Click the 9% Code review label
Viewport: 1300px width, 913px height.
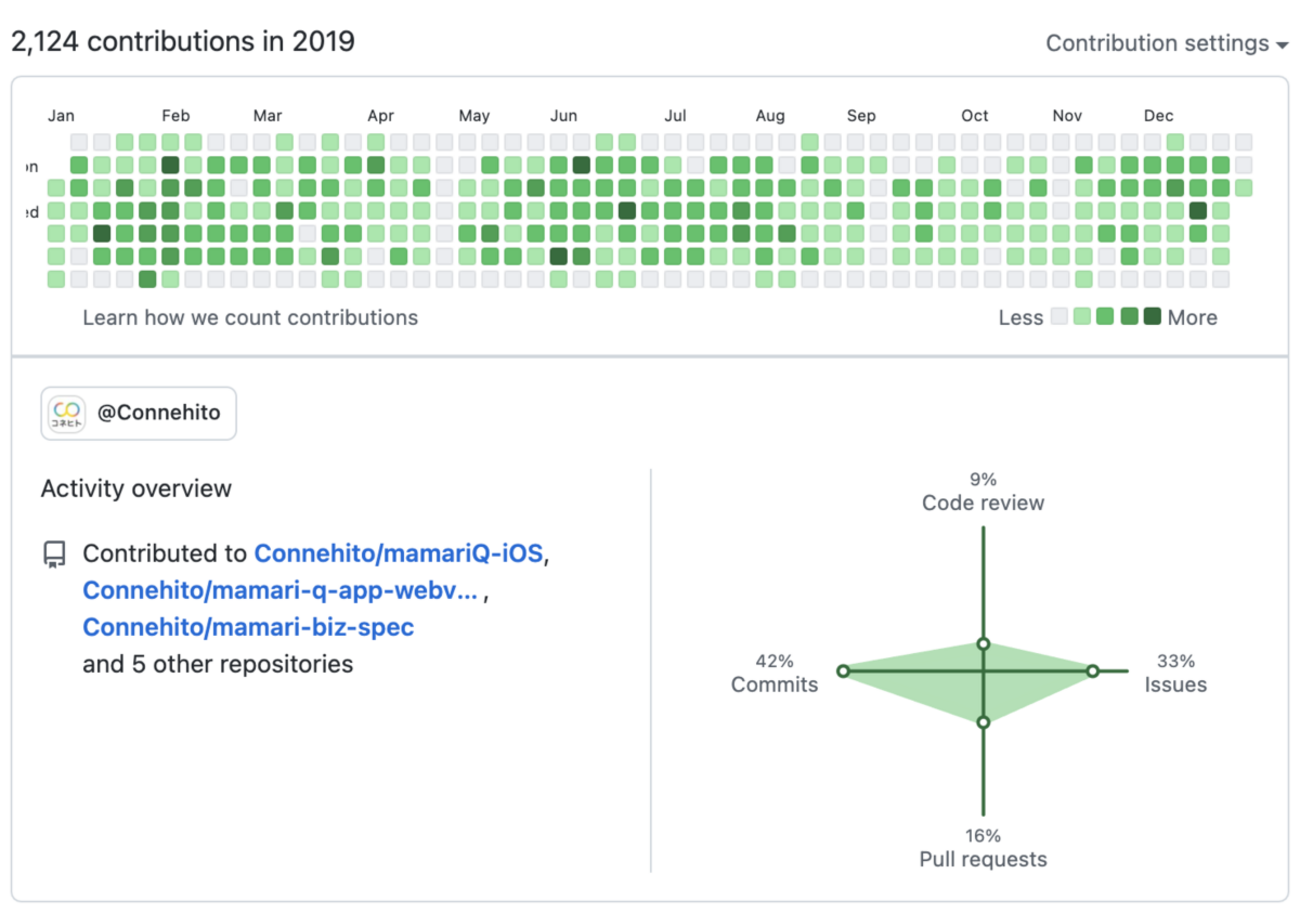pos(983,491)
